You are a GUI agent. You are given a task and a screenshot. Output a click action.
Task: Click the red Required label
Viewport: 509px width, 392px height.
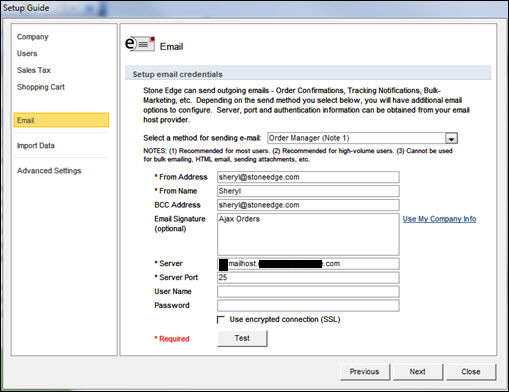[x=172, y=339]
